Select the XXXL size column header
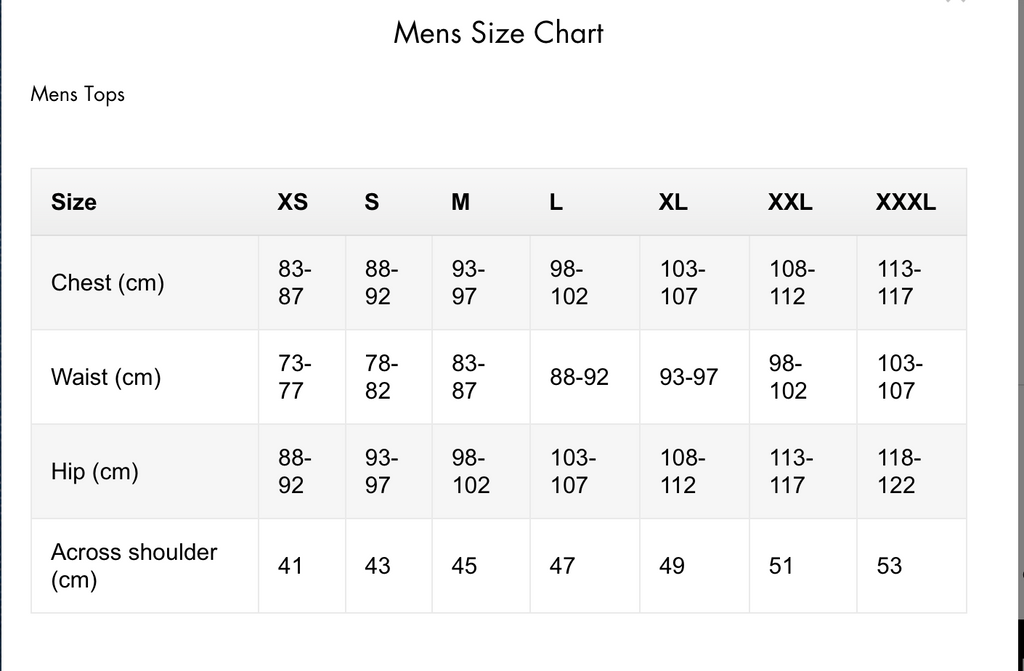 [905, 202]
